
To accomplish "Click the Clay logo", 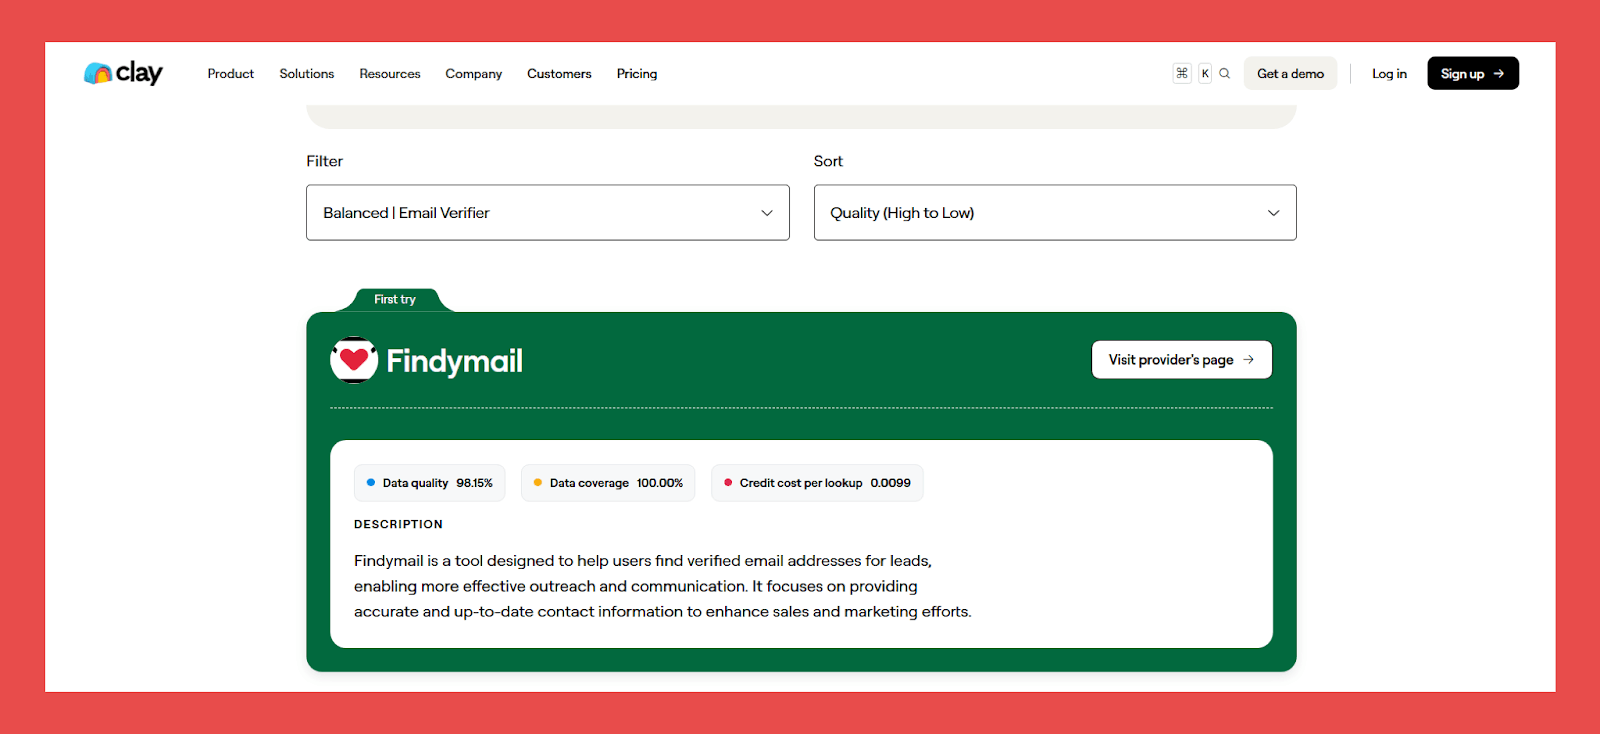I will [x=123, y=73].
